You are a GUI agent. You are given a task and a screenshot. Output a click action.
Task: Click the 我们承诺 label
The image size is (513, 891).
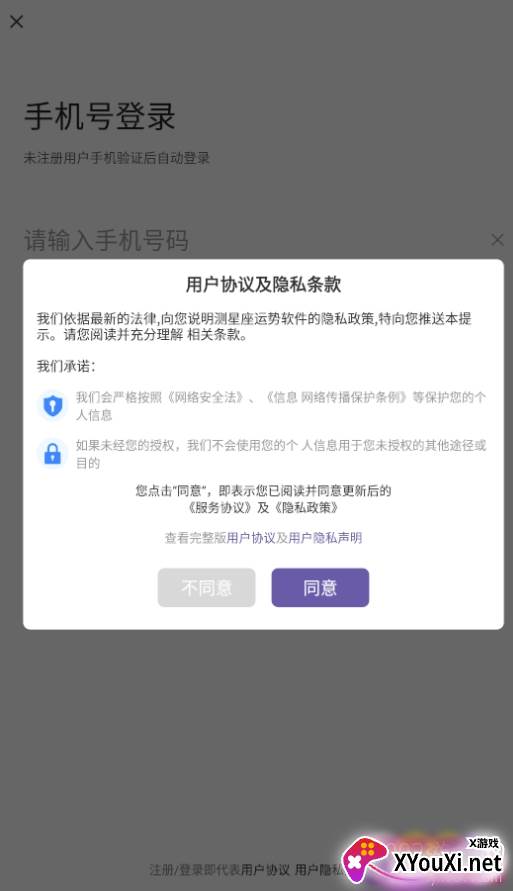pos(66,367)
